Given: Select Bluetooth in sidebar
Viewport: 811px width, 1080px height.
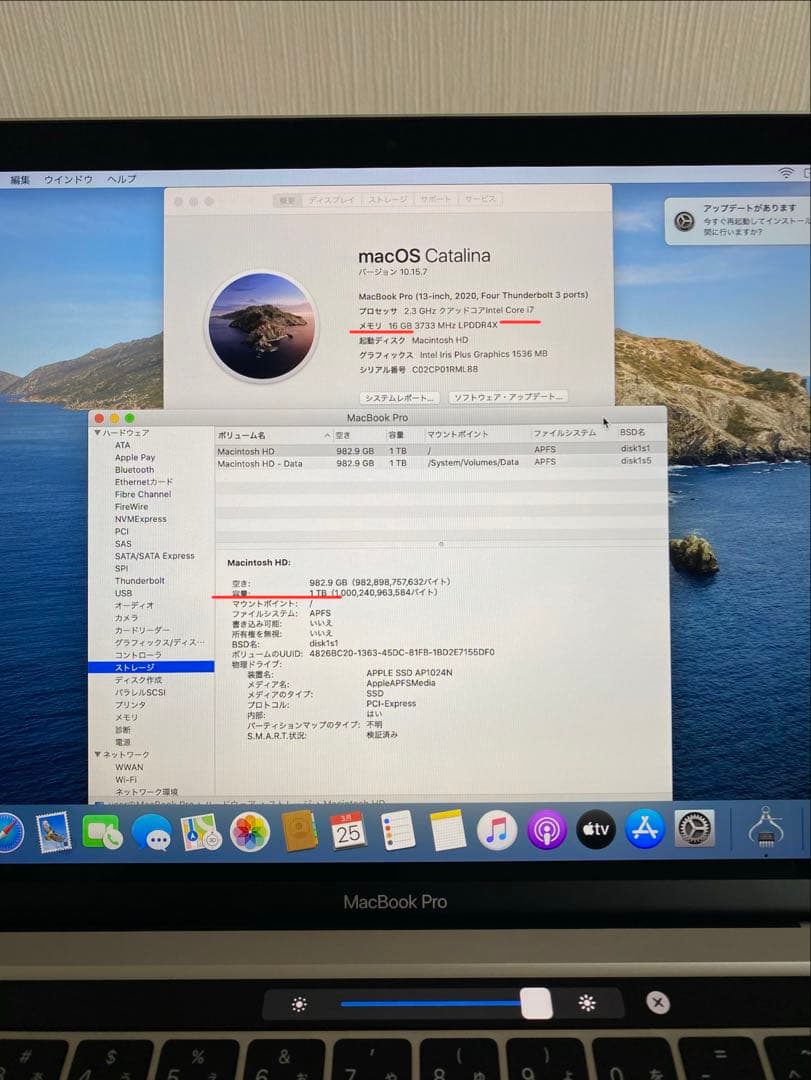Looking at the screenshot, I should (134, 470).
